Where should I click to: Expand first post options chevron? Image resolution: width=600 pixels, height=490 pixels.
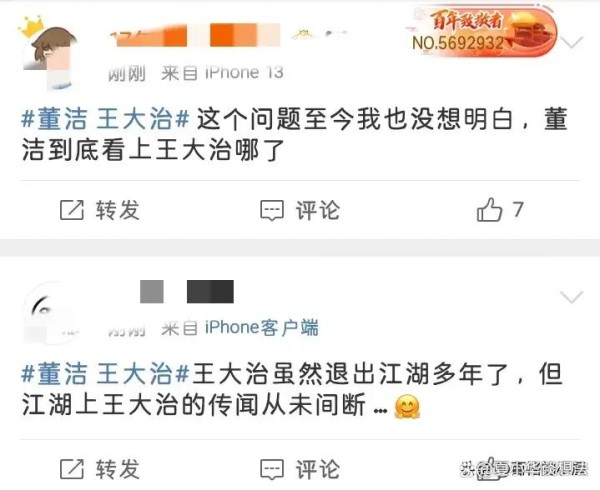pyautogui.click(x=571, y=42)
